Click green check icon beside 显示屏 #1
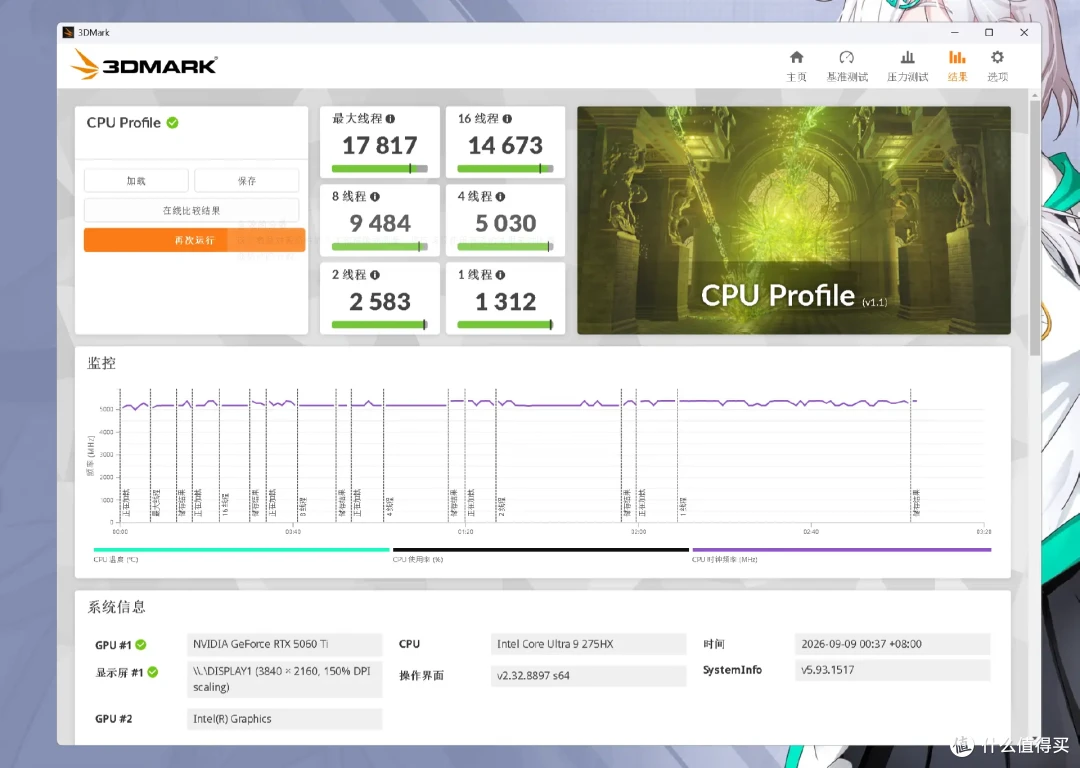This screenshot has height=768, width=1080. pos(153,672)
